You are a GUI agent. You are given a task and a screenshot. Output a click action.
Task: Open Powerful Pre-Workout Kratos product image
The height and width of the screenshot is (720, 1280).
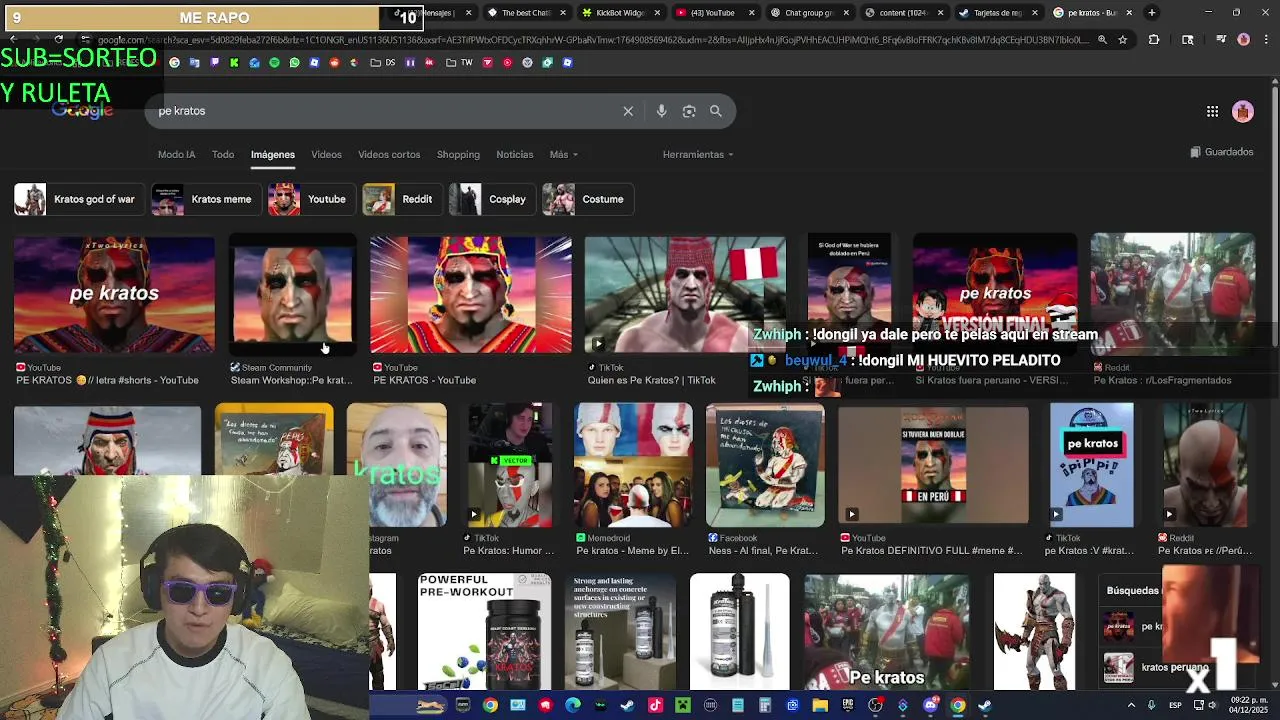pyautogui.click(x=484, y=632)
